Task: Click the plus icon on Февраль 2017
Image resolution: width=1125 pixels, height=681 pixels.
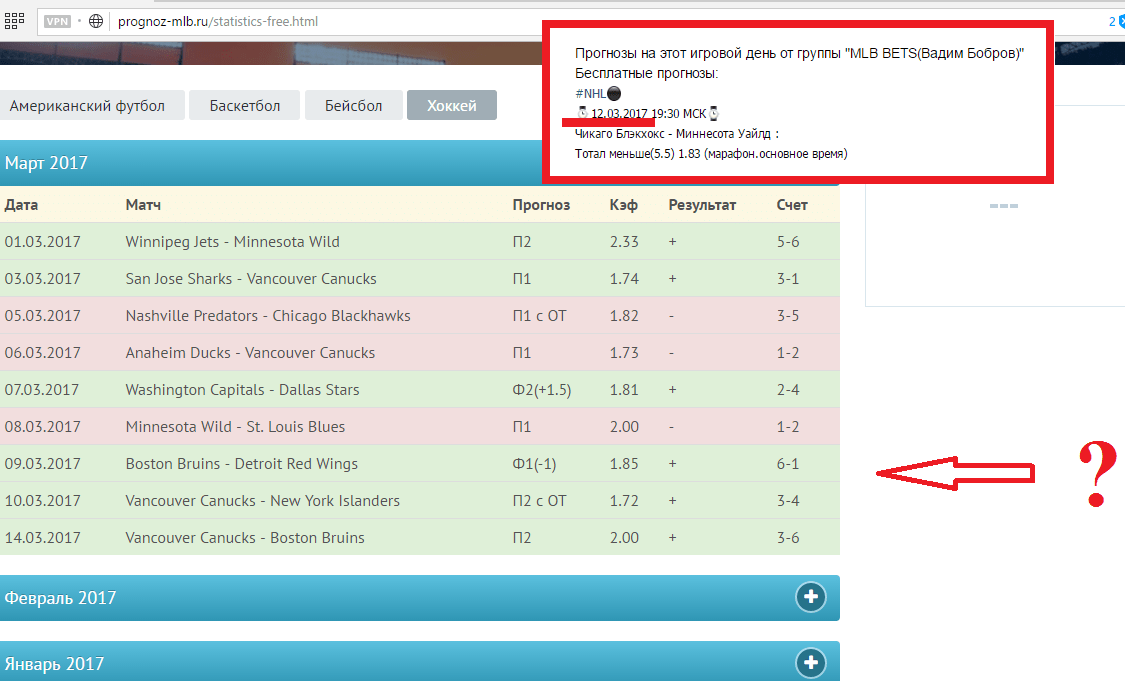Action: (810, 598)
